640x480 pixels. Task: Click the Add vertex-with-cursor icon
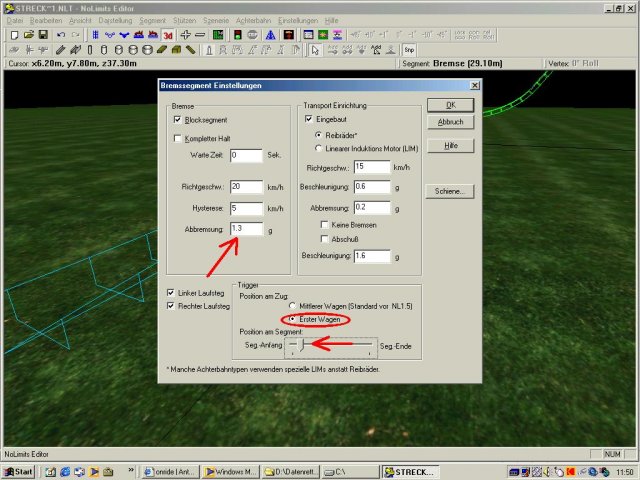[x=376, y=50]
